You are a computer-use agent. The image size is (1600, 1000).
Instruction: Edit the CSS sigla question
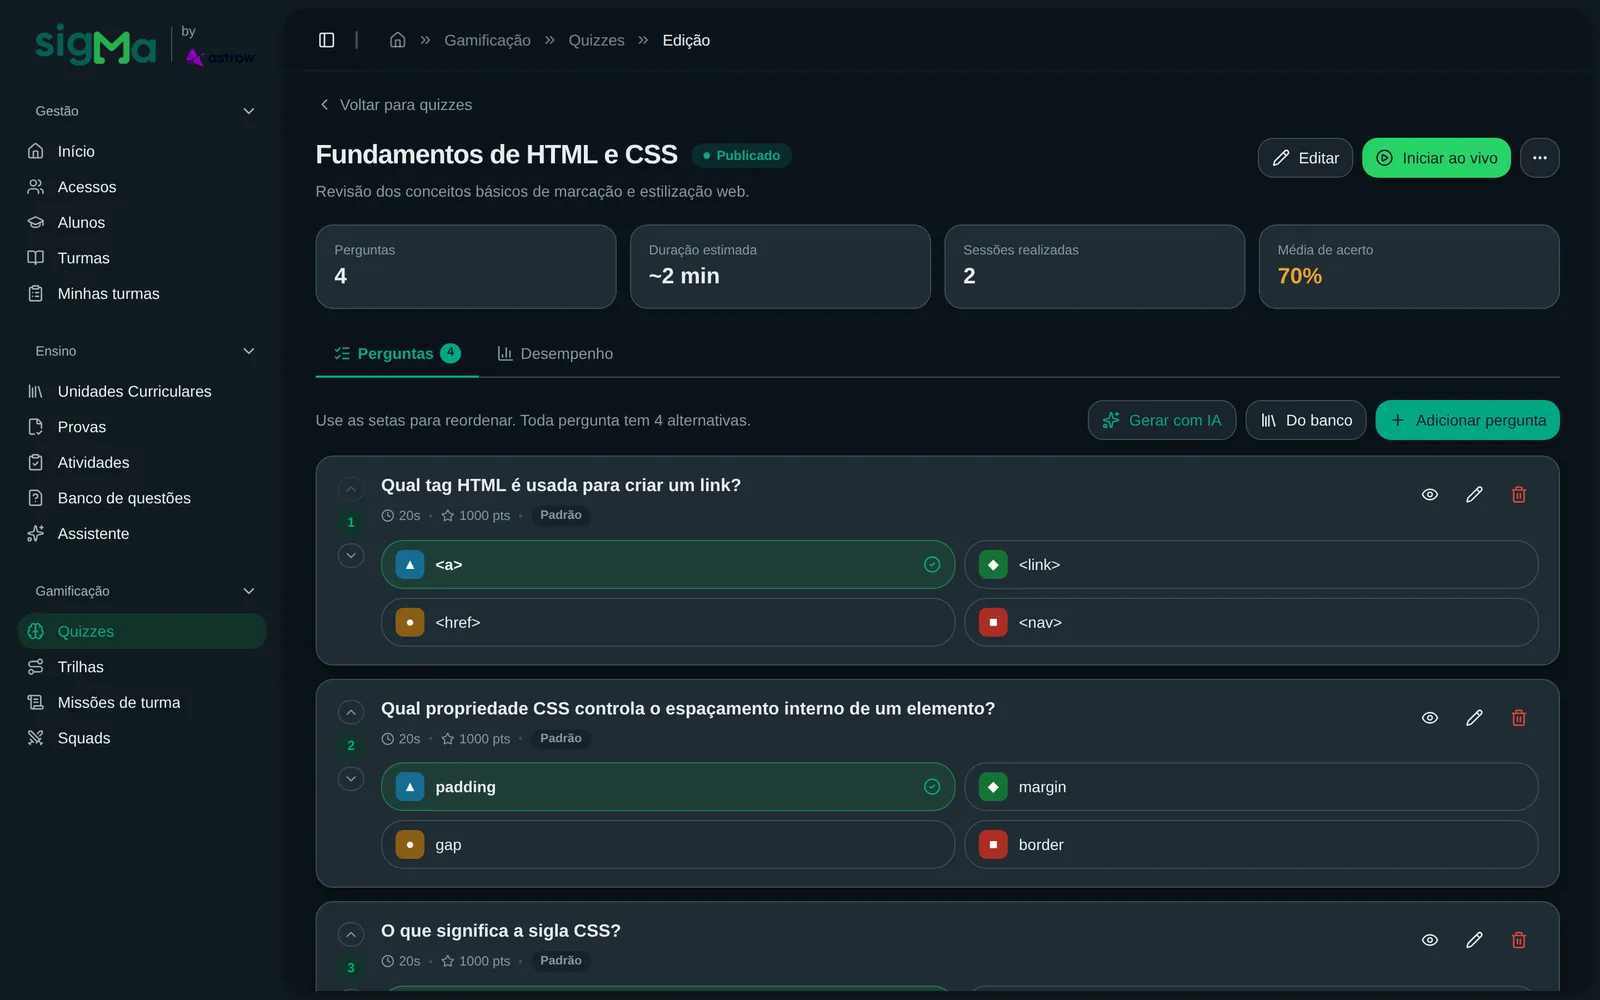[1474, 939]
